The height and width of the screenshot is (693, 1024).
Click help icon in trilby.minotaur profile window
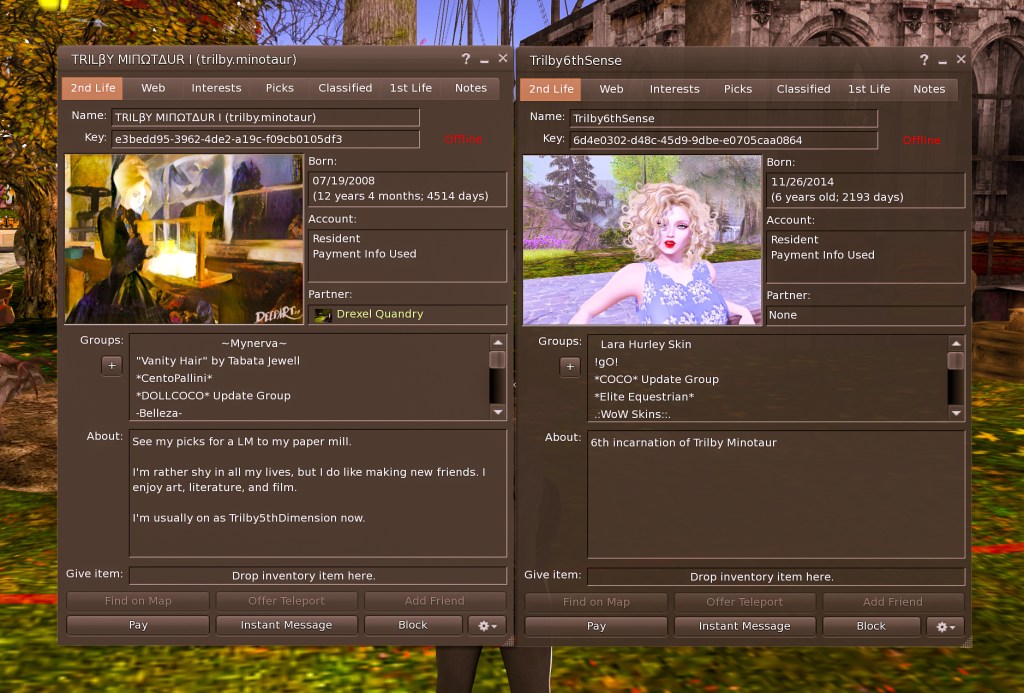(466, 59)
